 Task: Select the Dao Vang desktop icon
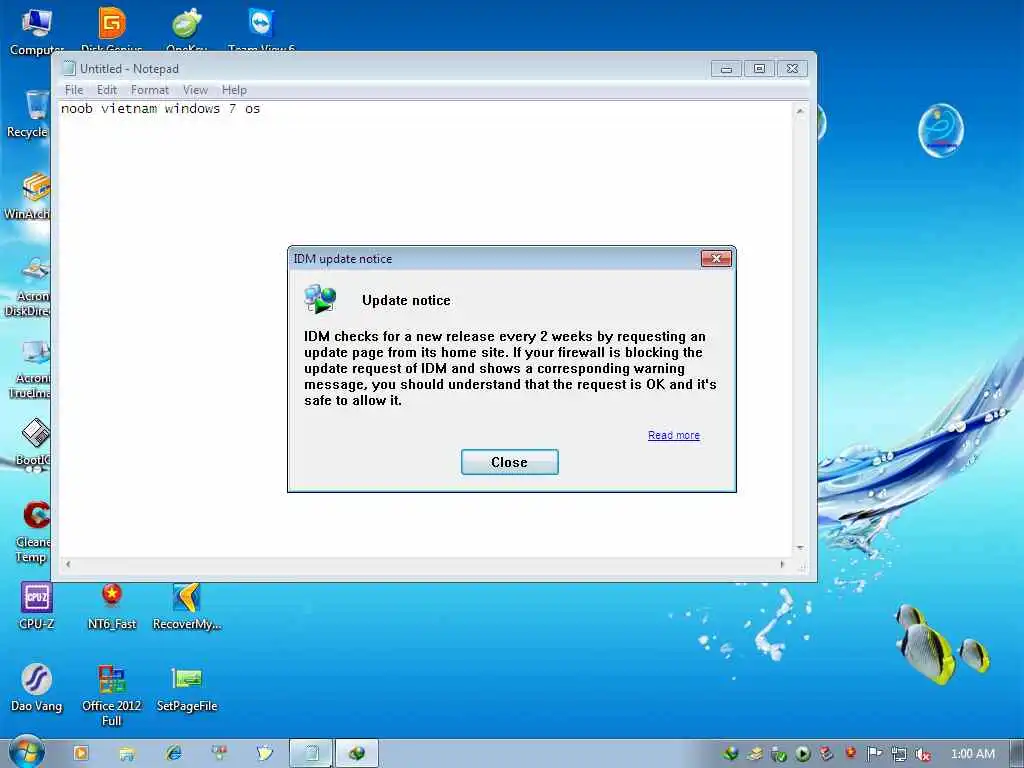pyautogui.click(x=37, y=688)
